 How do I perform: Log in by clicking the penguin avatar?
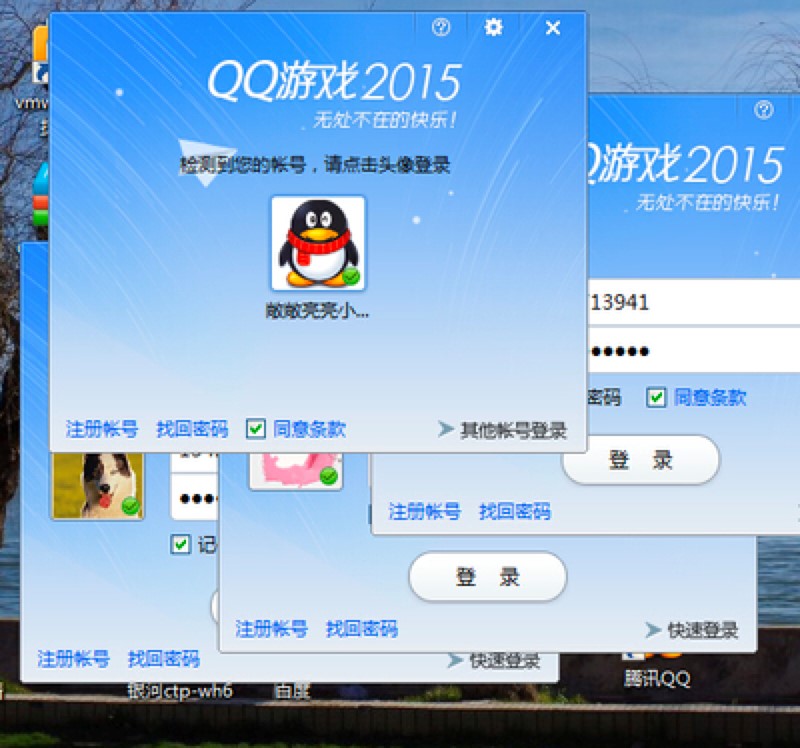[318, 243]
